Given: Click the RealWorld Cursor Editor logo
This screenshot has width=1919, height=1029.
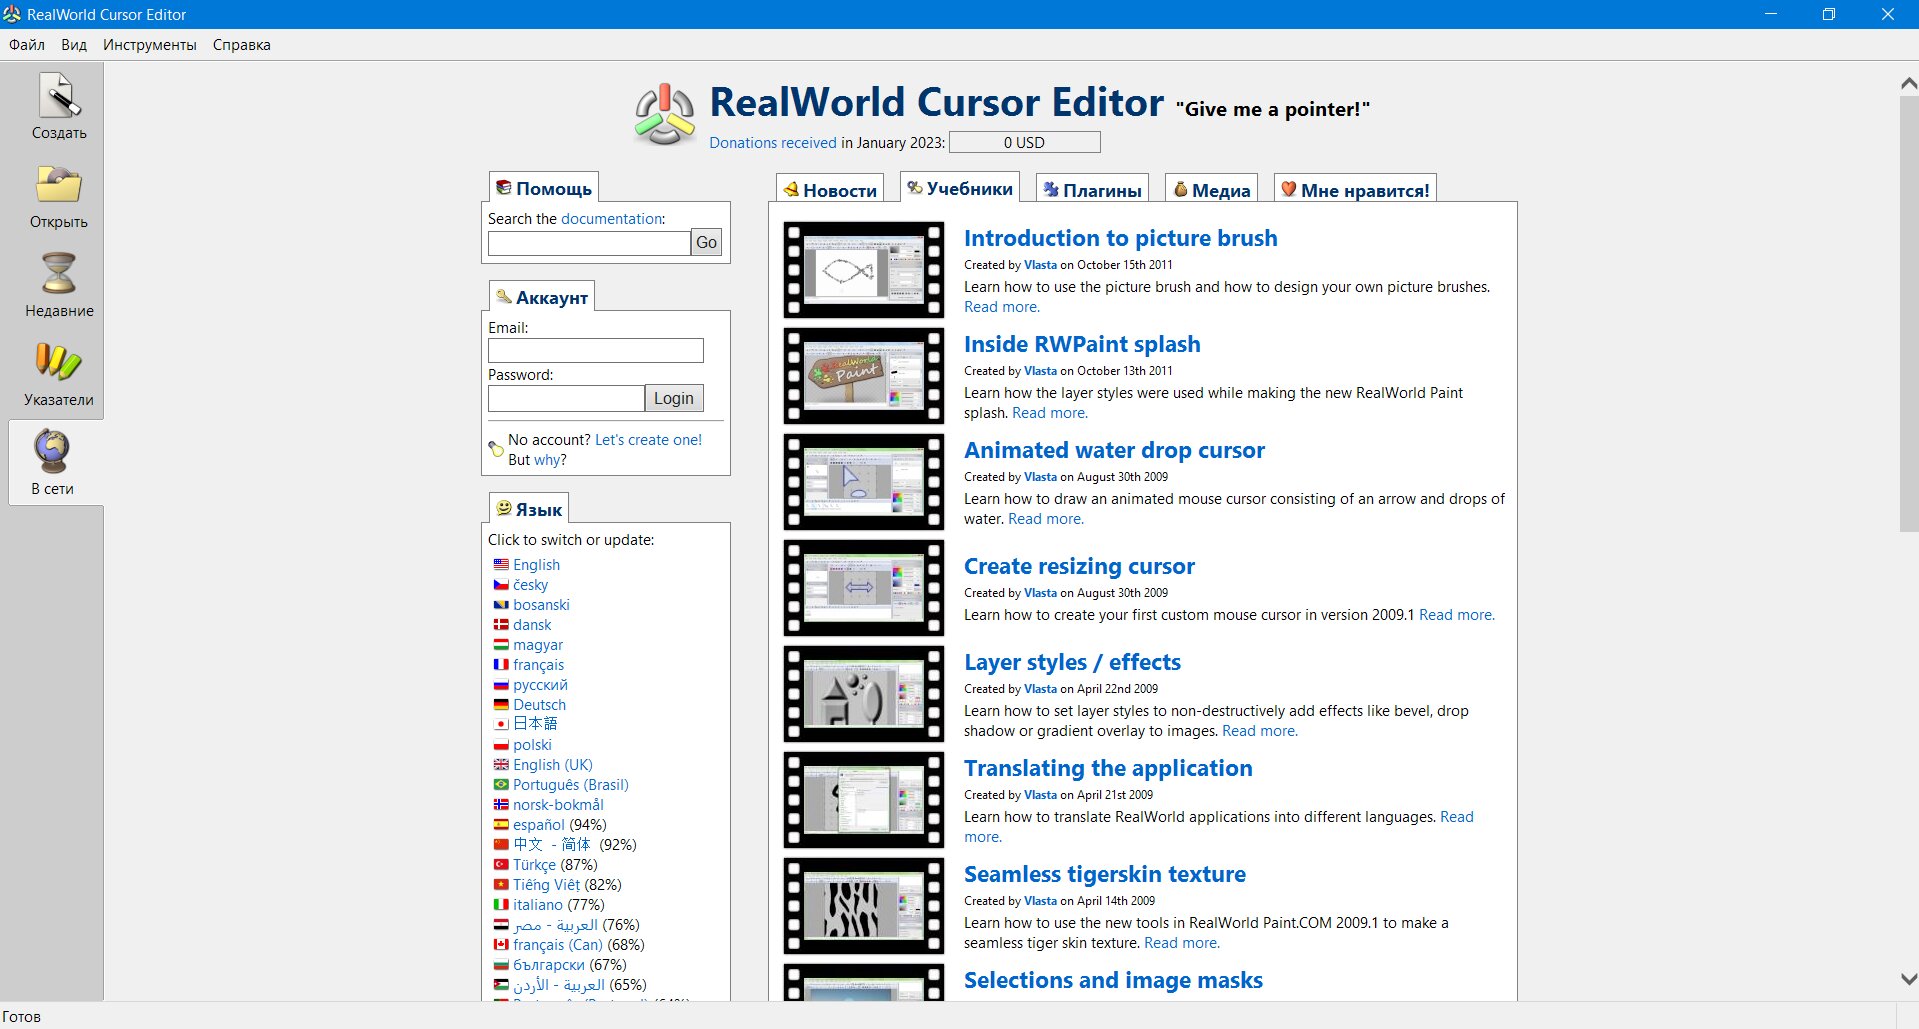Looking at the screenshot, I should click(x=664, y=114).
